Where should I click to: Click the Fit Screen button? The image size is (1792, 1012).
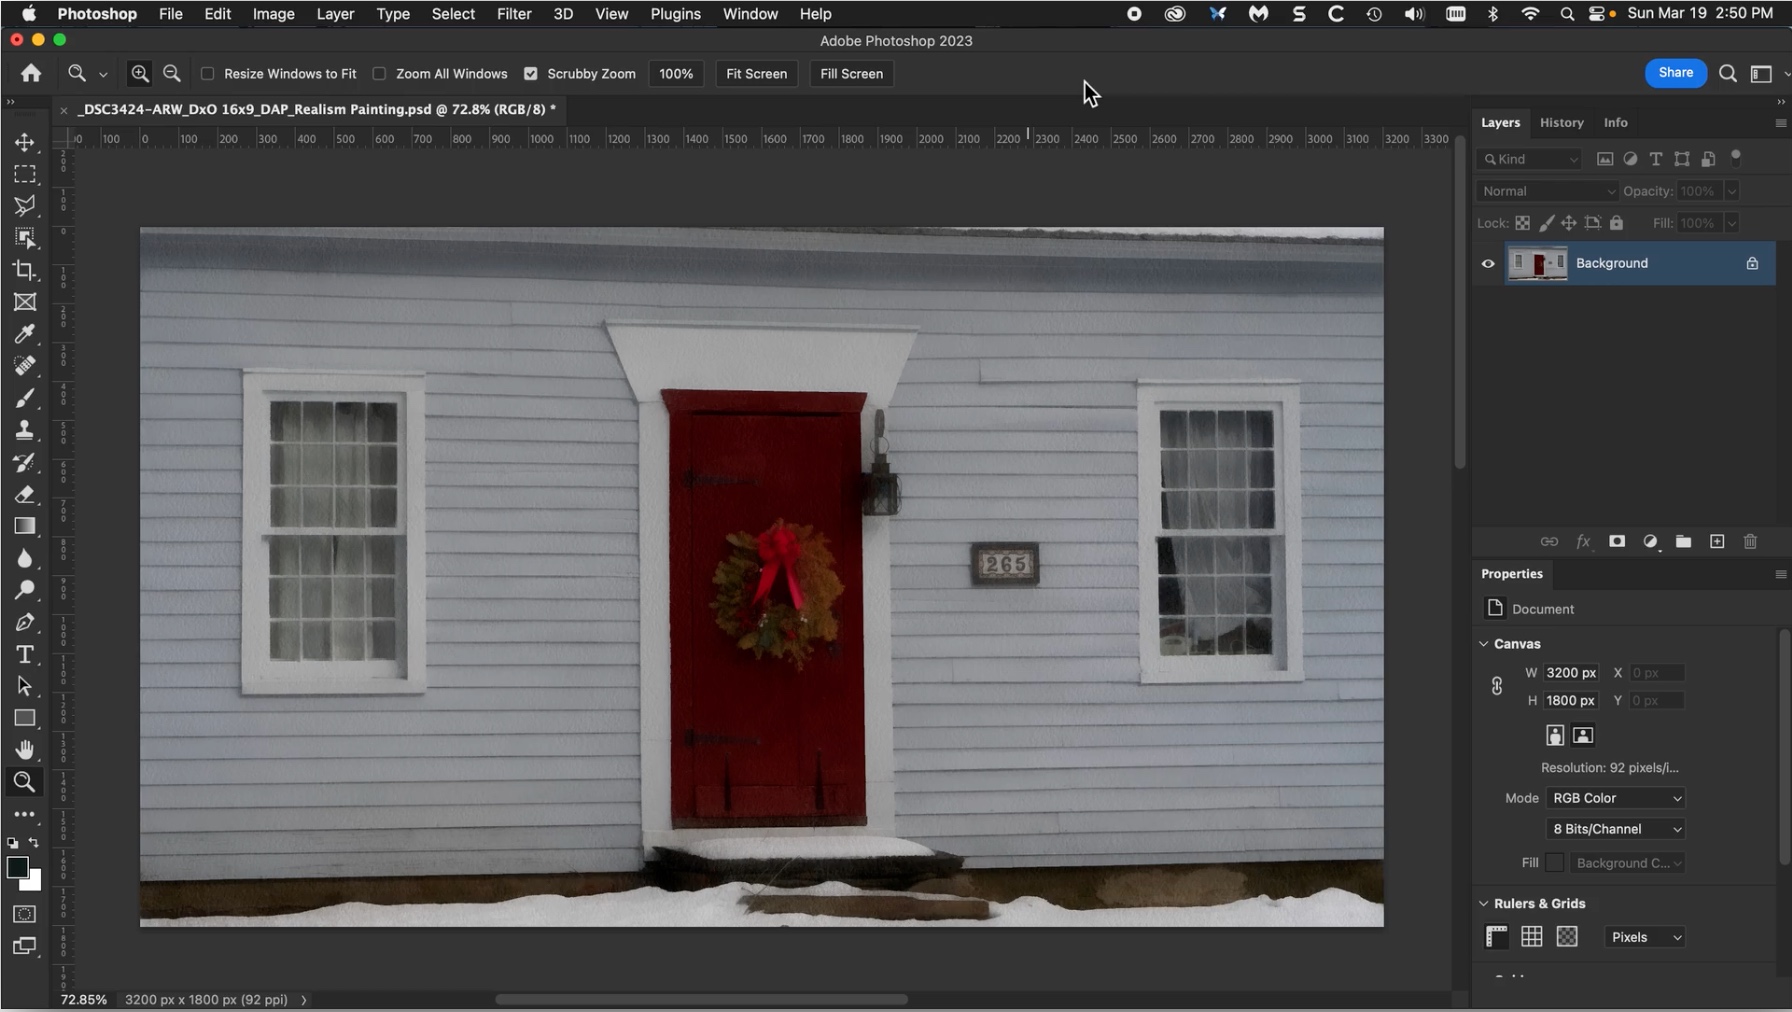pos(756,74)
